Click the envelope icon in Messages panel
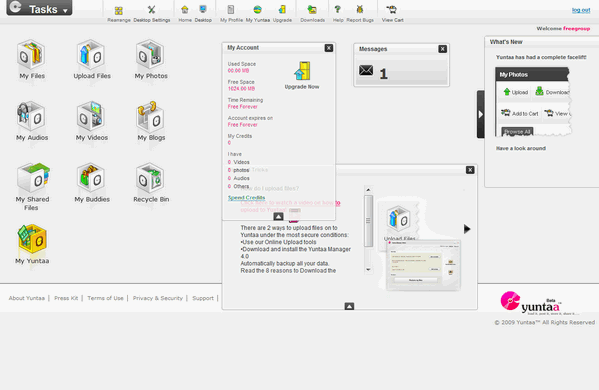Image resolution: width=599 pixels, height=390 pixels. click(366, 70)
